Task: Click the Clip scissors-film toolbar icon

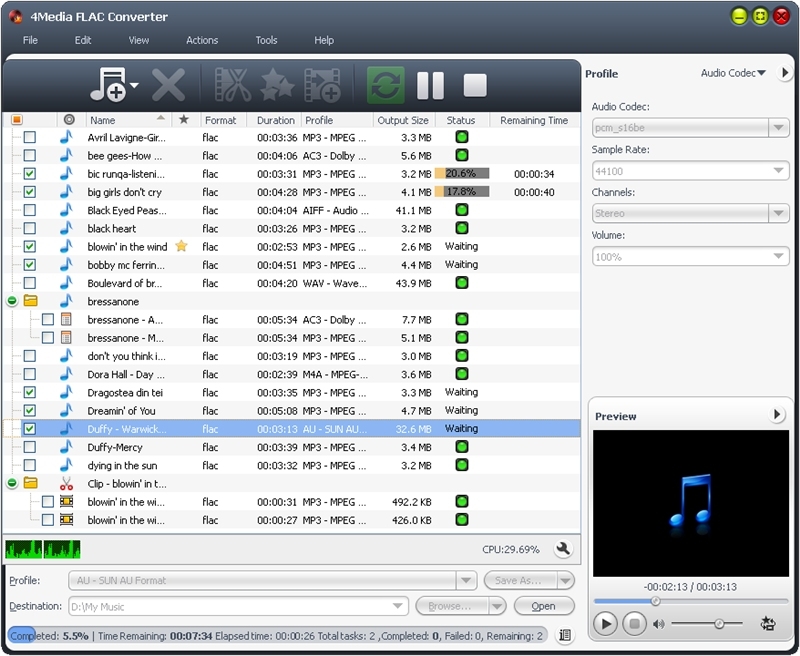Action: pos(232,84)
